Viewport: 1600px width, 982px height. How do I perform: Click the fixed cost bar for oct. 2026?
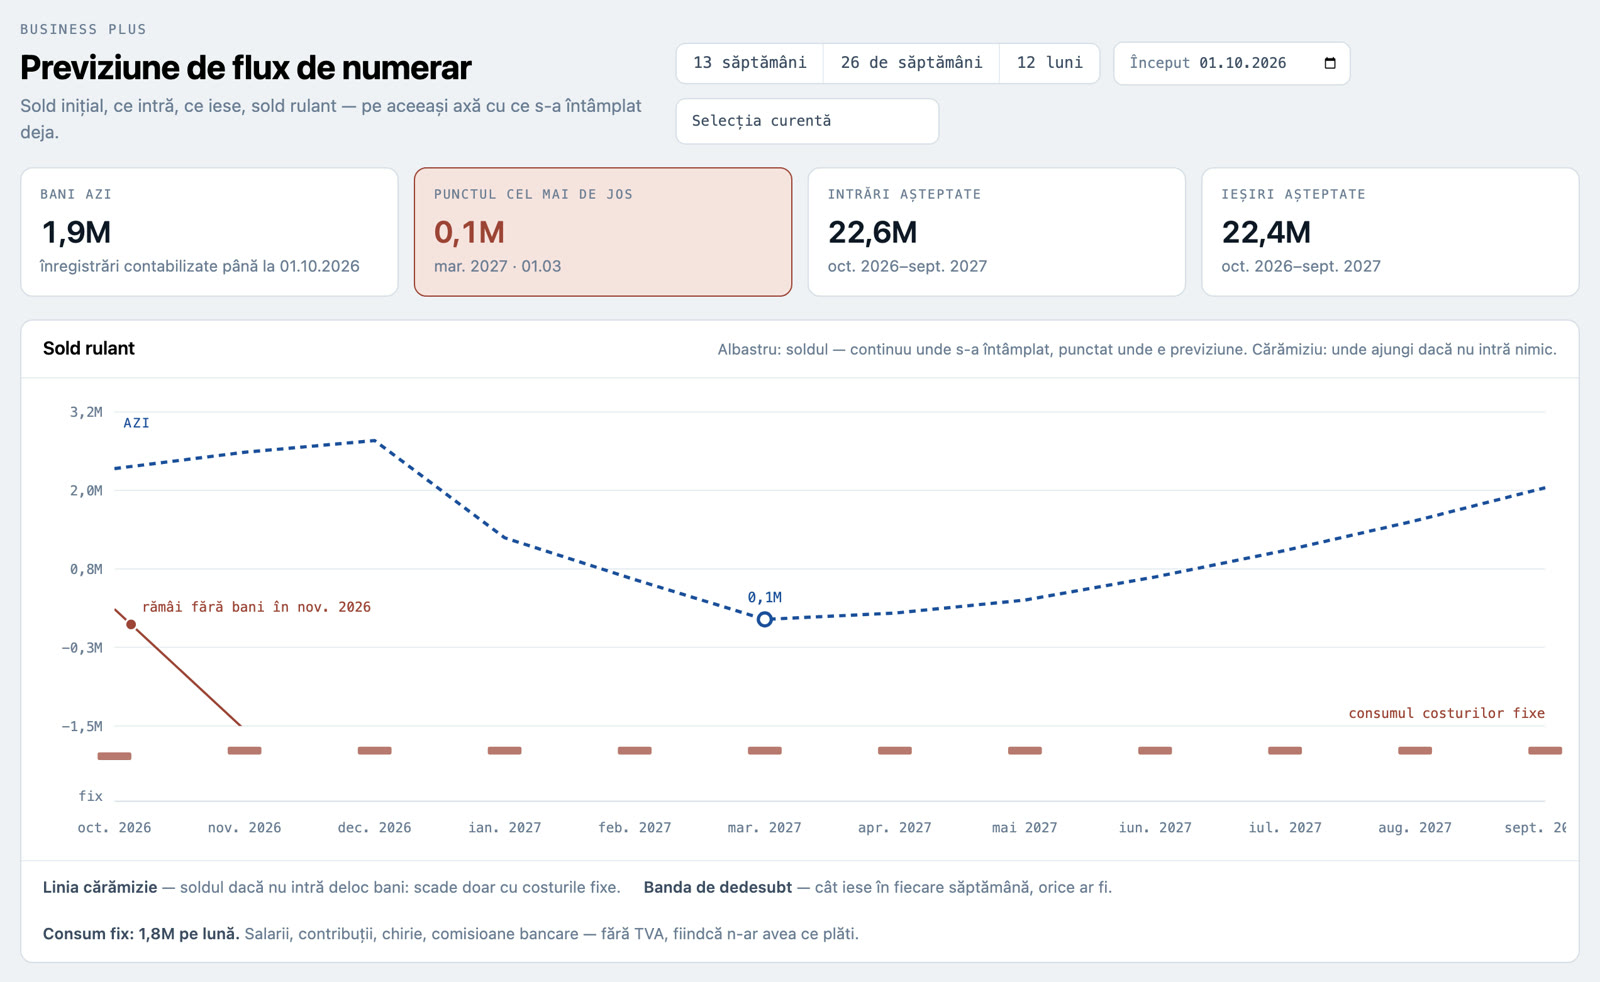point(115,756)
